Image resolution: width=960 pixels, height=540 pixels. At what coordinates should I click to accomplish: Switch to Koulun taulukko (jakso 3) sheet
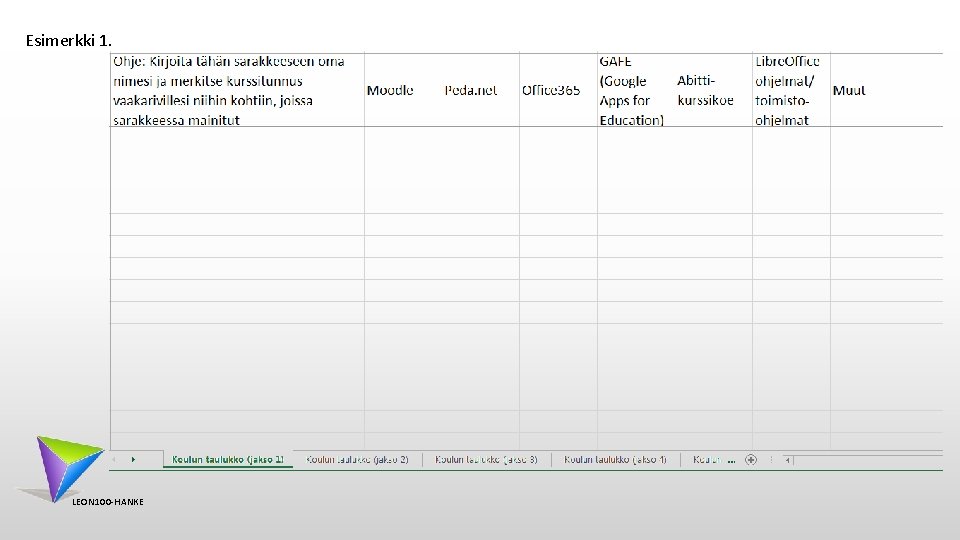click(x=486, y=459)
